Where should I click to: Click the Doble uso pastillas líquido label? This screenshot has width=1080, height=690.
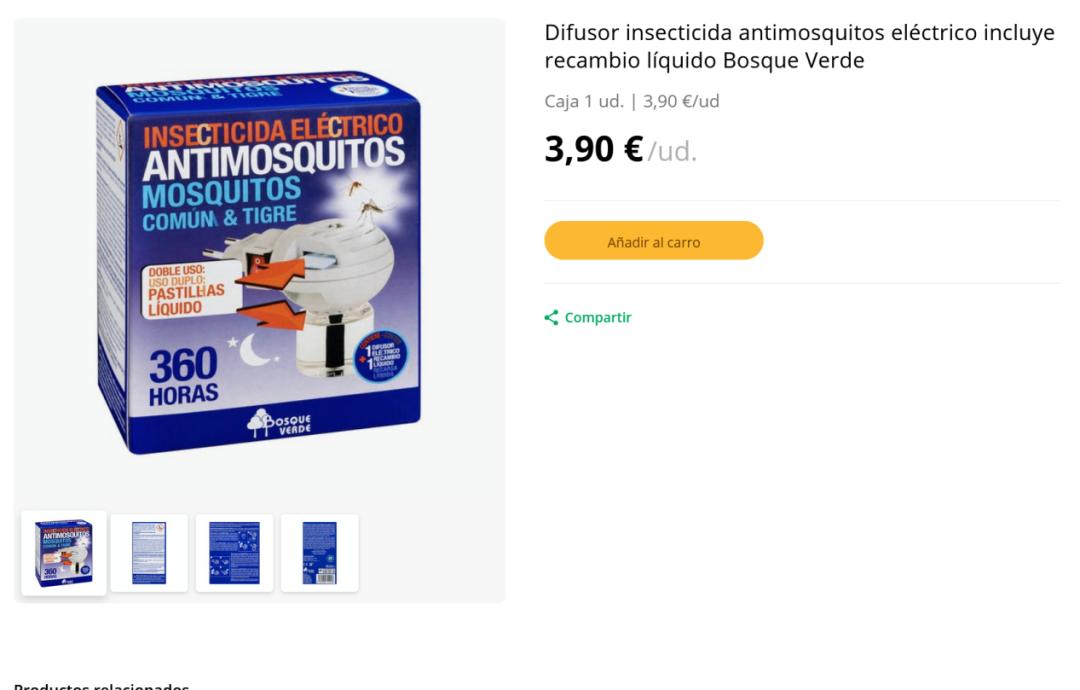click(x=191, y=291)
